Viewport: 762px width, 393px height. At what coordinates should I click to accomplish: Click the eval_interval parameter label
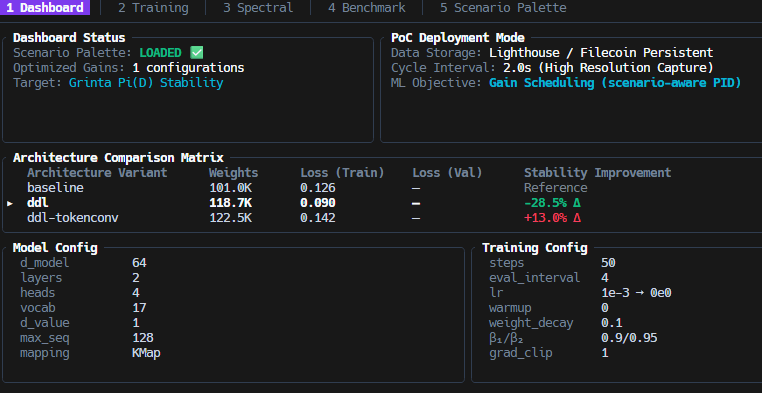coord(535,278)
